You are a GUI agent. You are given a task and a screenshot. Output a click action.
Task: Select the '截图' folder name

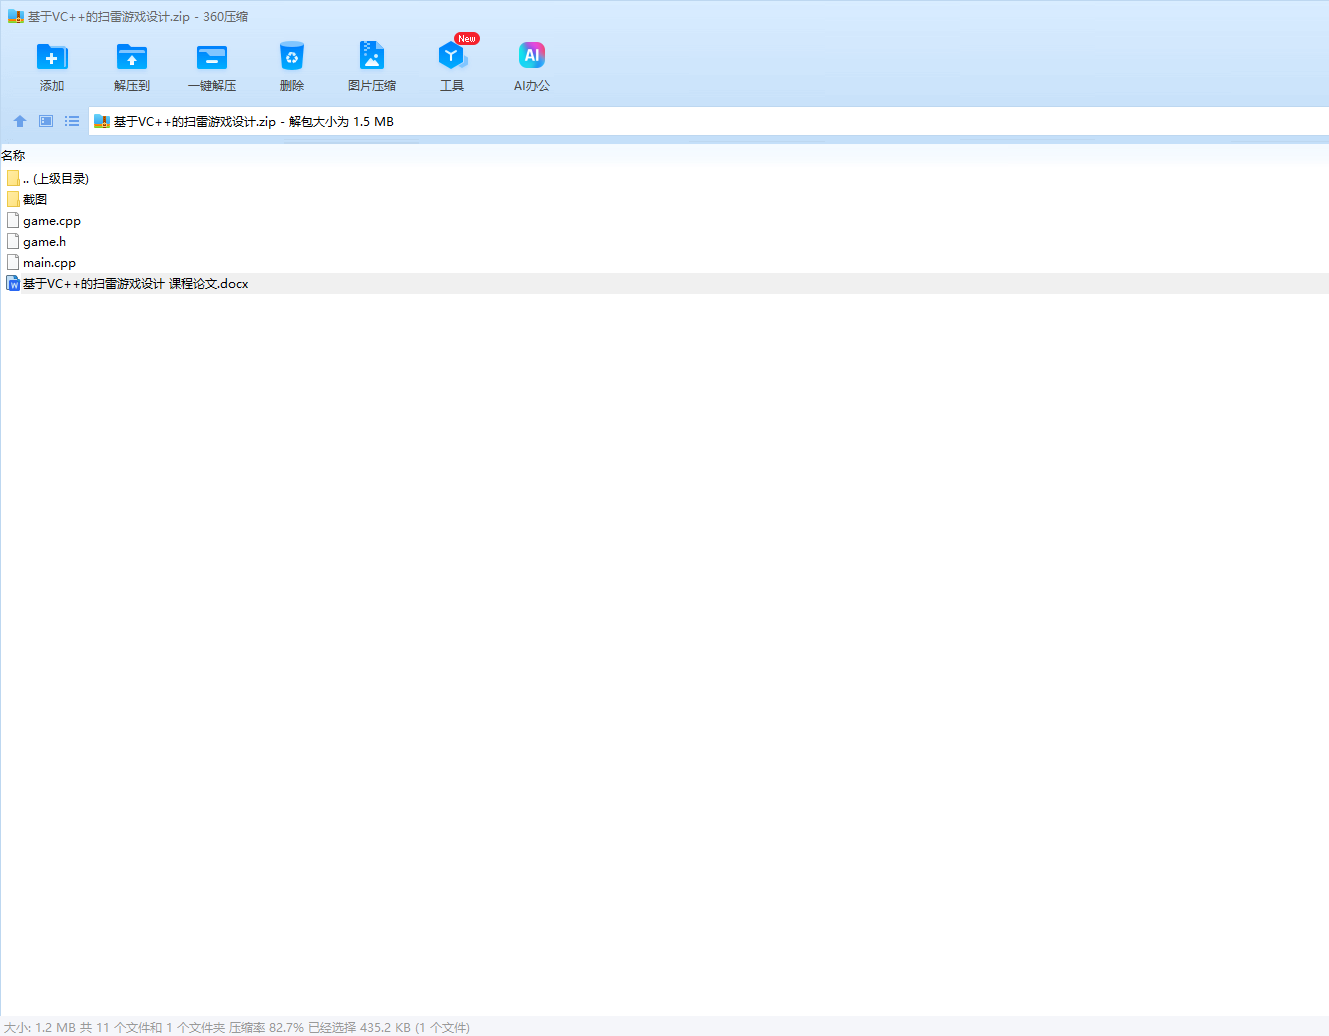pos(35,200)
